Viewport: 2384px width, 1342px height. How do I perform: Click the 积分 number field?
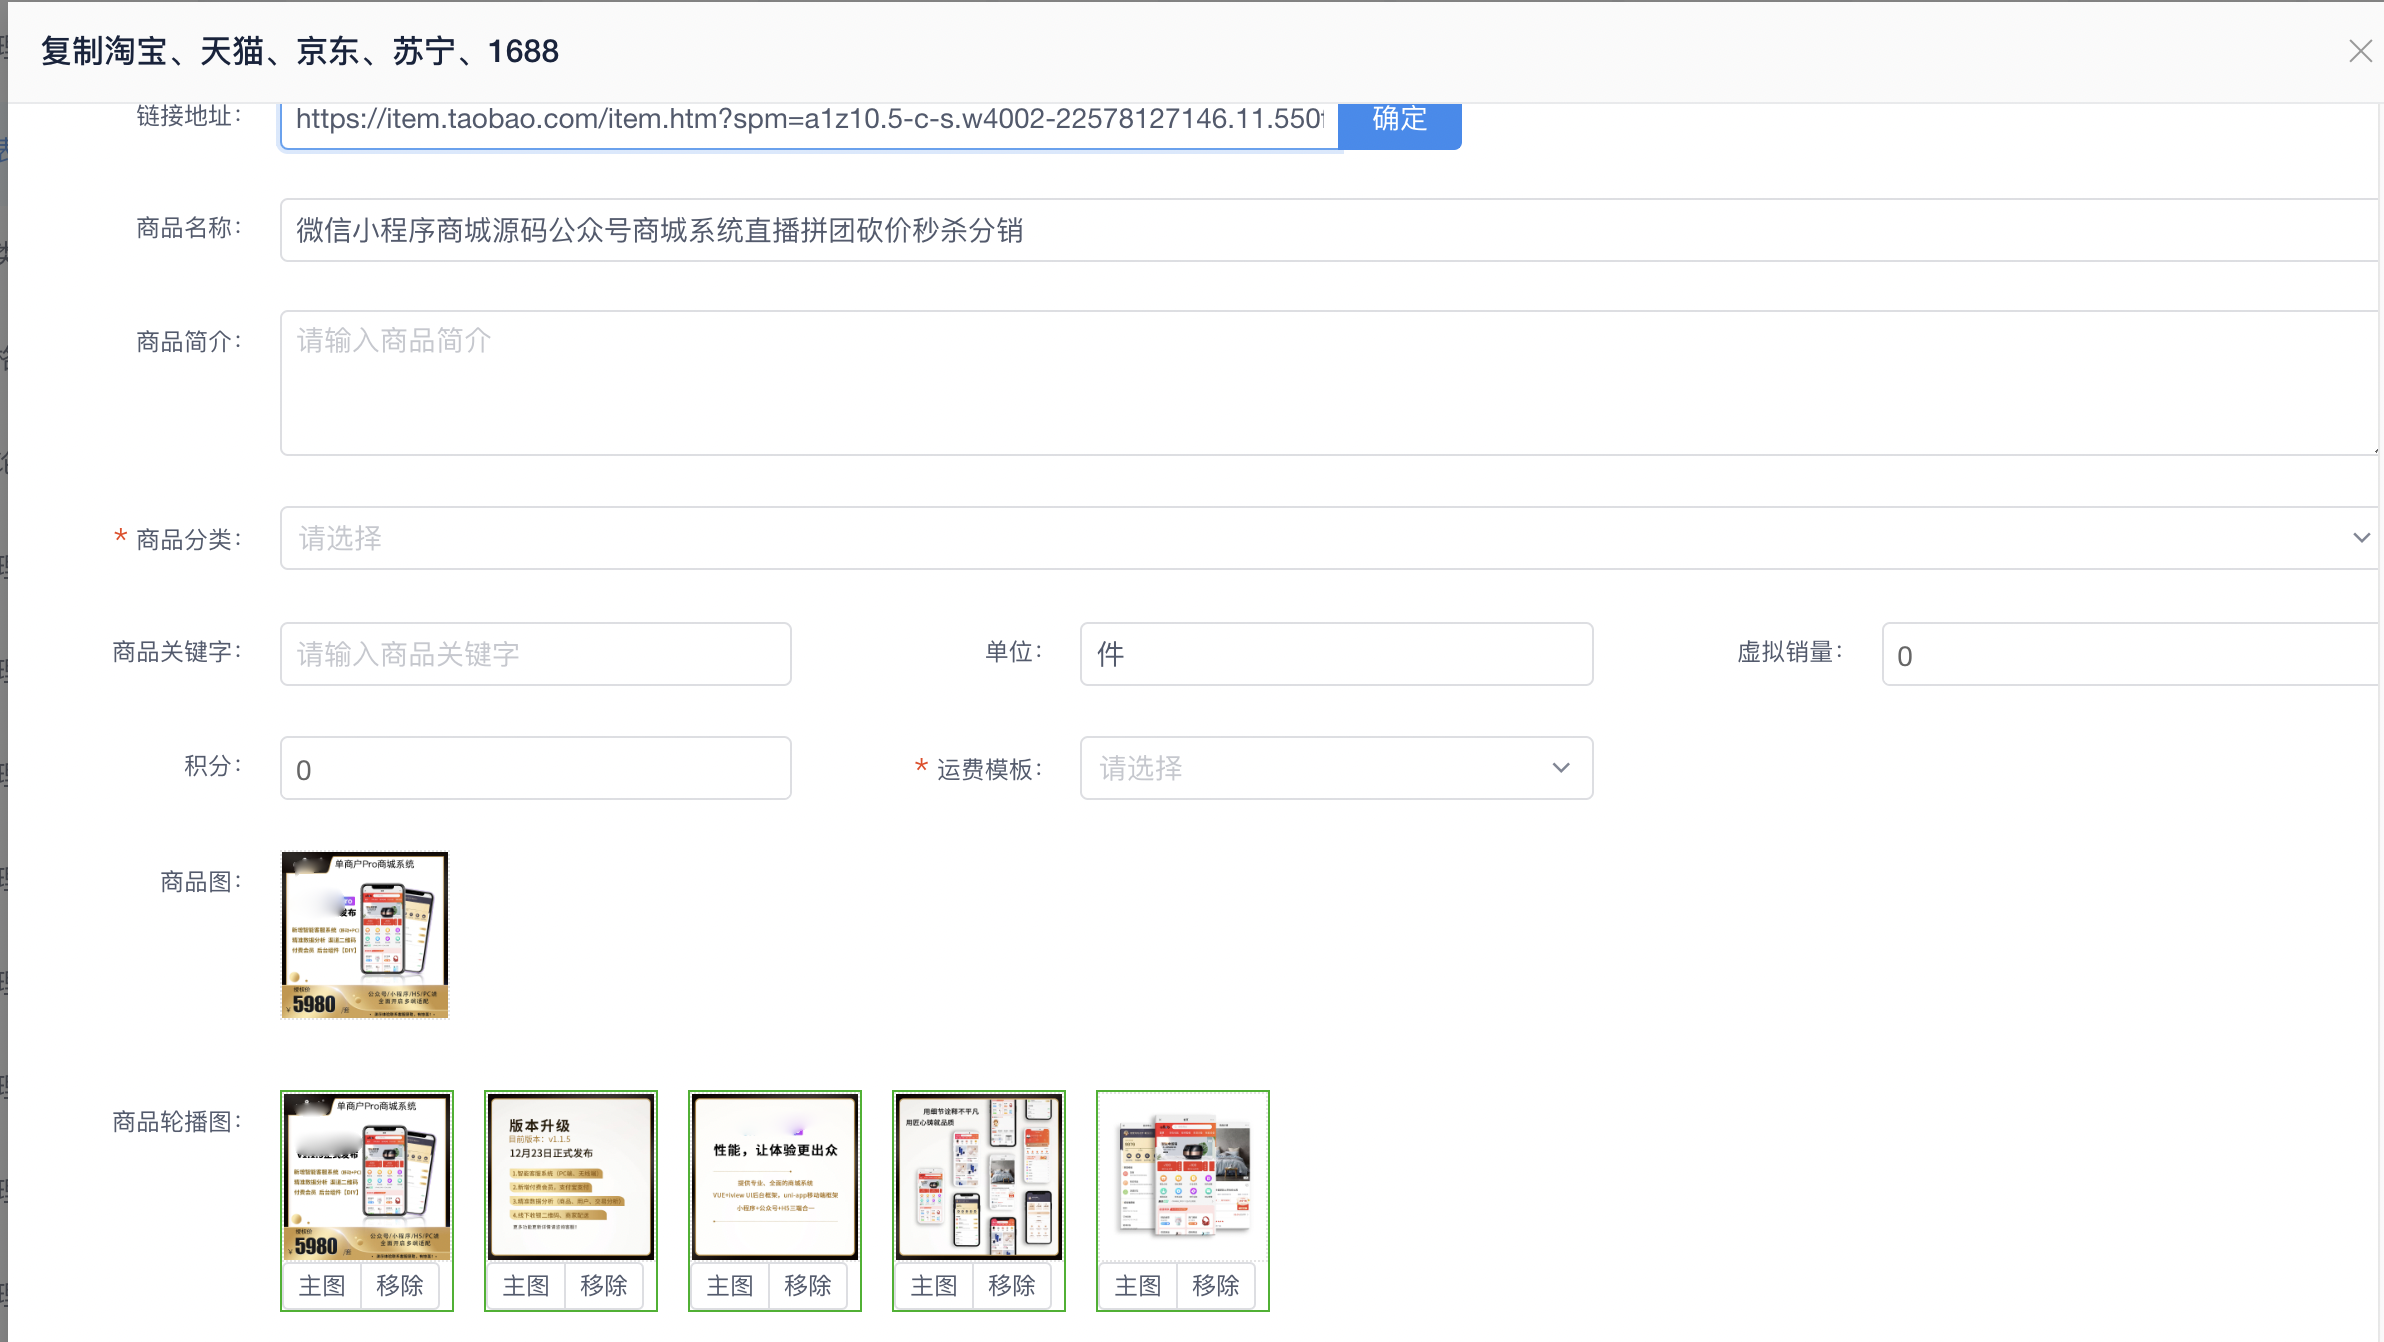(x=535, y=768)
